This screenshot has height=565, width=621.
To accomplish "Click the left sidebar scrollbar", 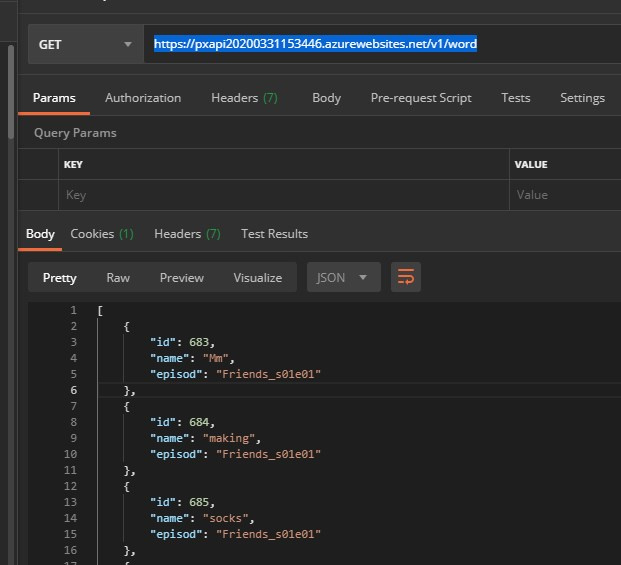I will tap(11, 92).
